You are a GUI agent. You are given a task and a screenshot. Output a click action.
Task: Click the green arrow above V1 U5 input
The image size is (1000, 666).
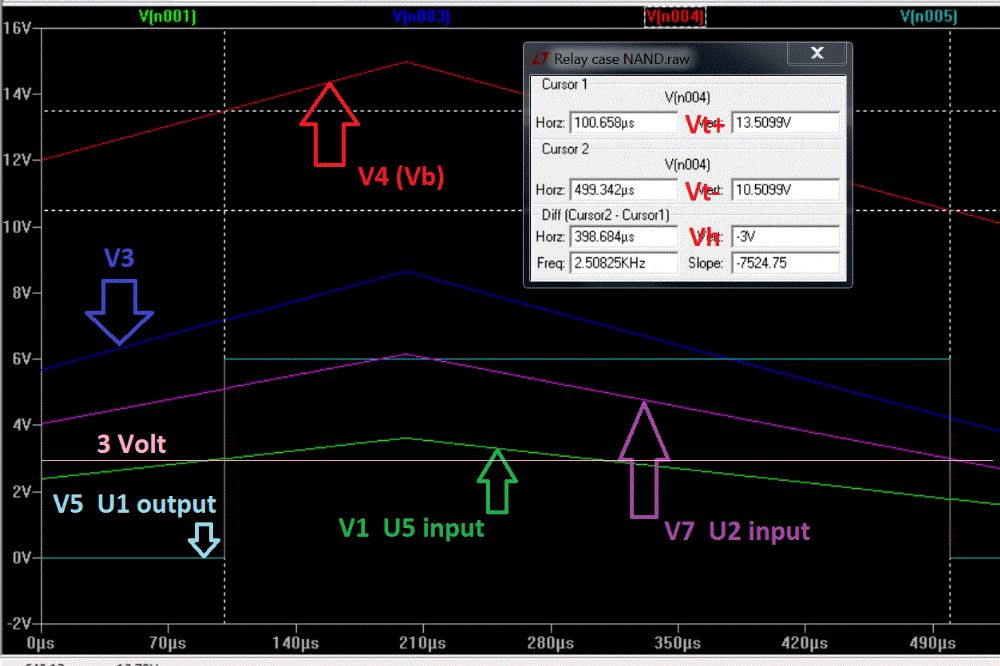click(x=497, y=481)
